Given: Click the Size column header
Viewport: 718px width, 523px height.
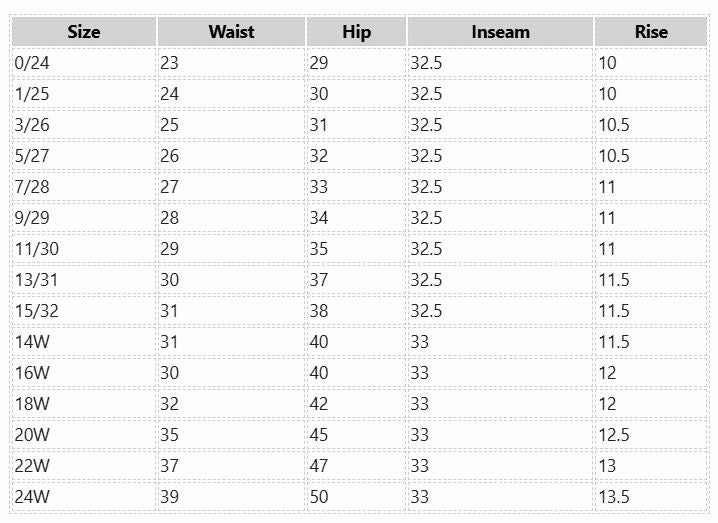Looking at the screenshot, I should [84, 32].
